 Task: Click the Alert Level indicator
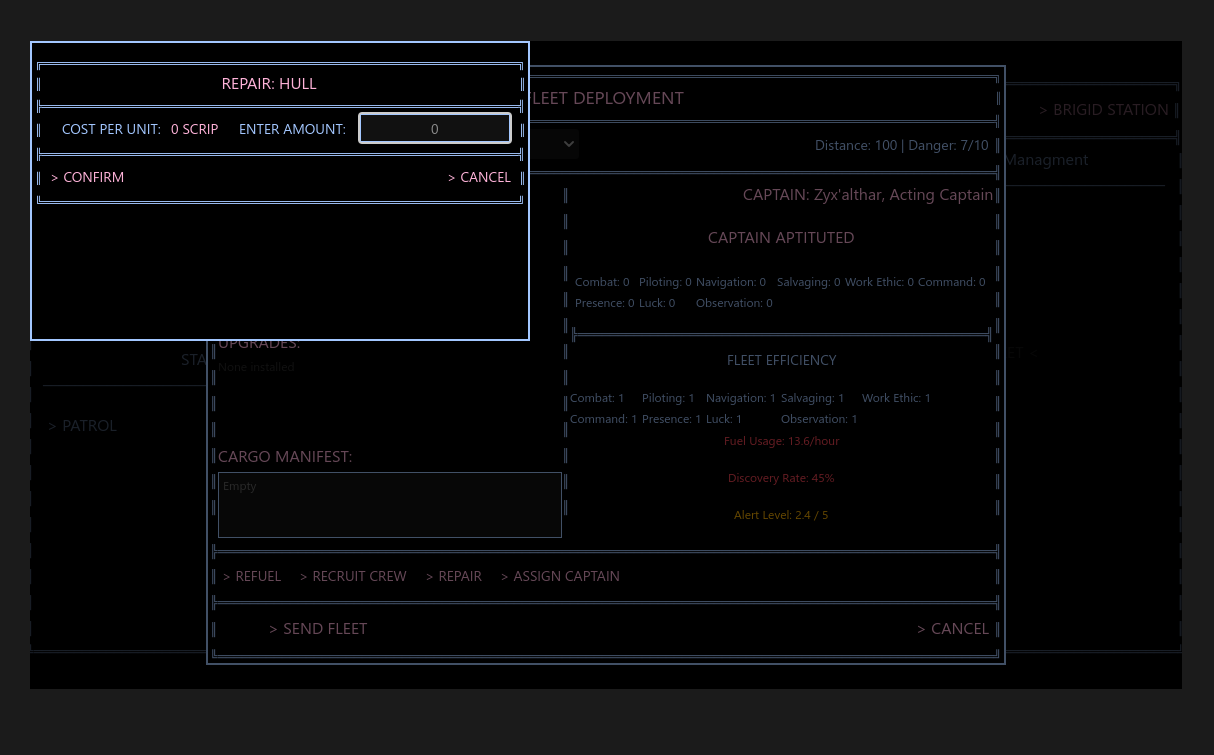pyautogui.click(x=781, y=515)
